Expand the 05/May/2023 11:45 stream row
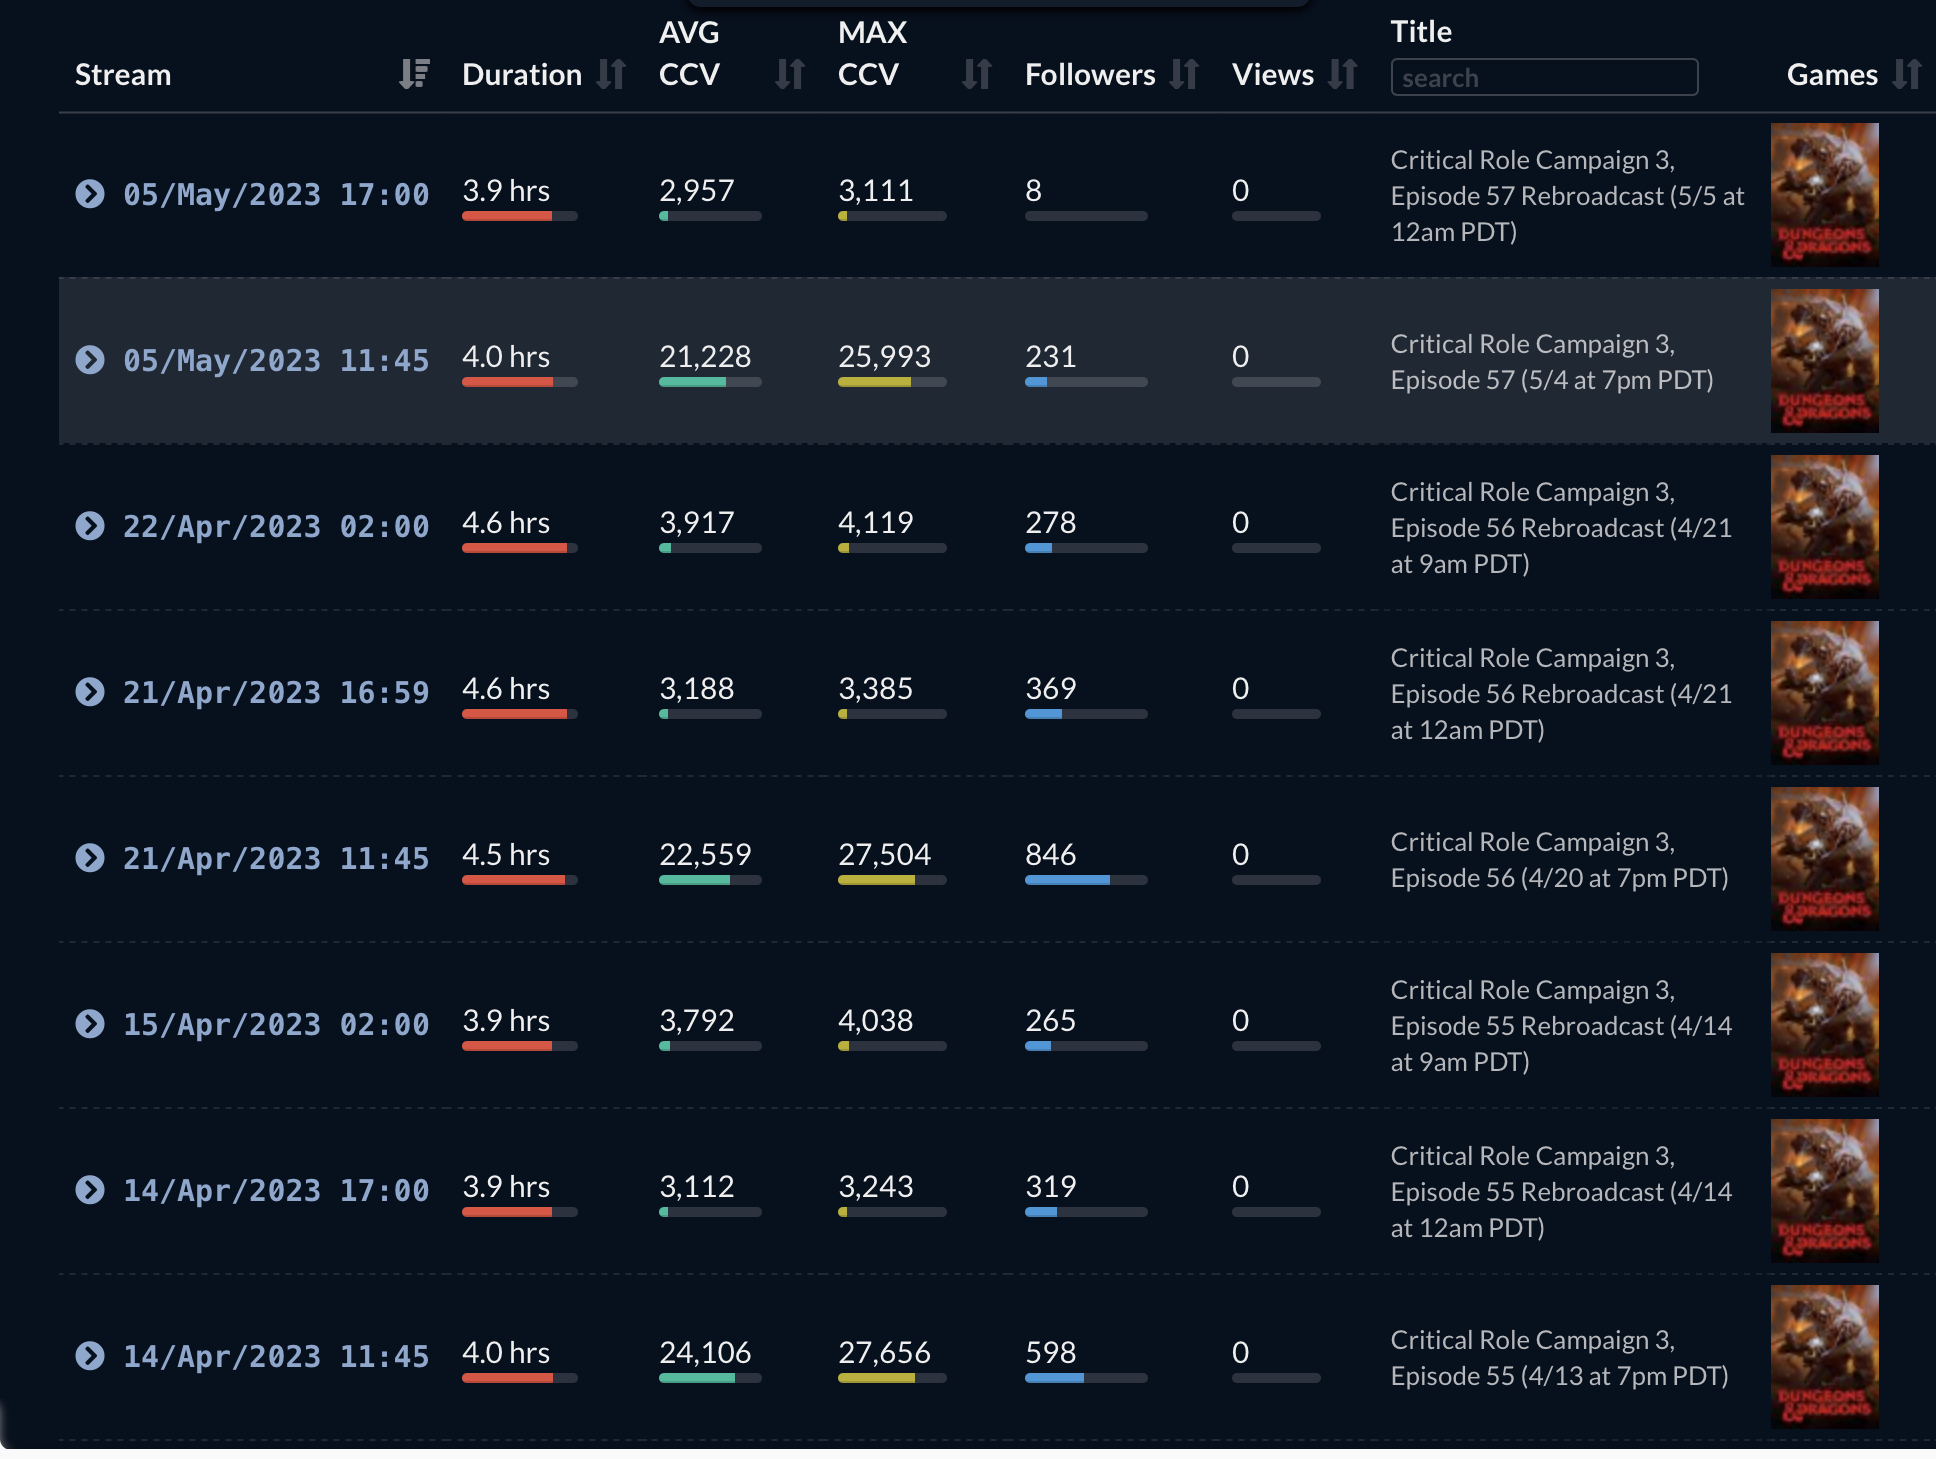 pyautogui.click(x=90, y=360)
